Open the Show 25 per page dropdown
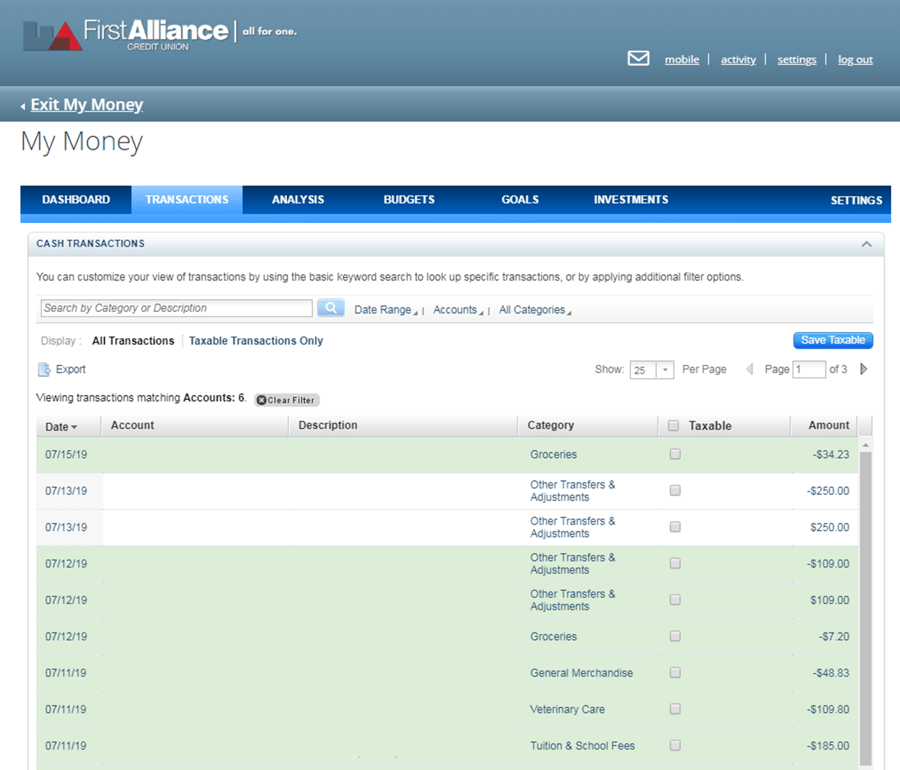This screenshot has width=900, height=770. click(651, 370)
